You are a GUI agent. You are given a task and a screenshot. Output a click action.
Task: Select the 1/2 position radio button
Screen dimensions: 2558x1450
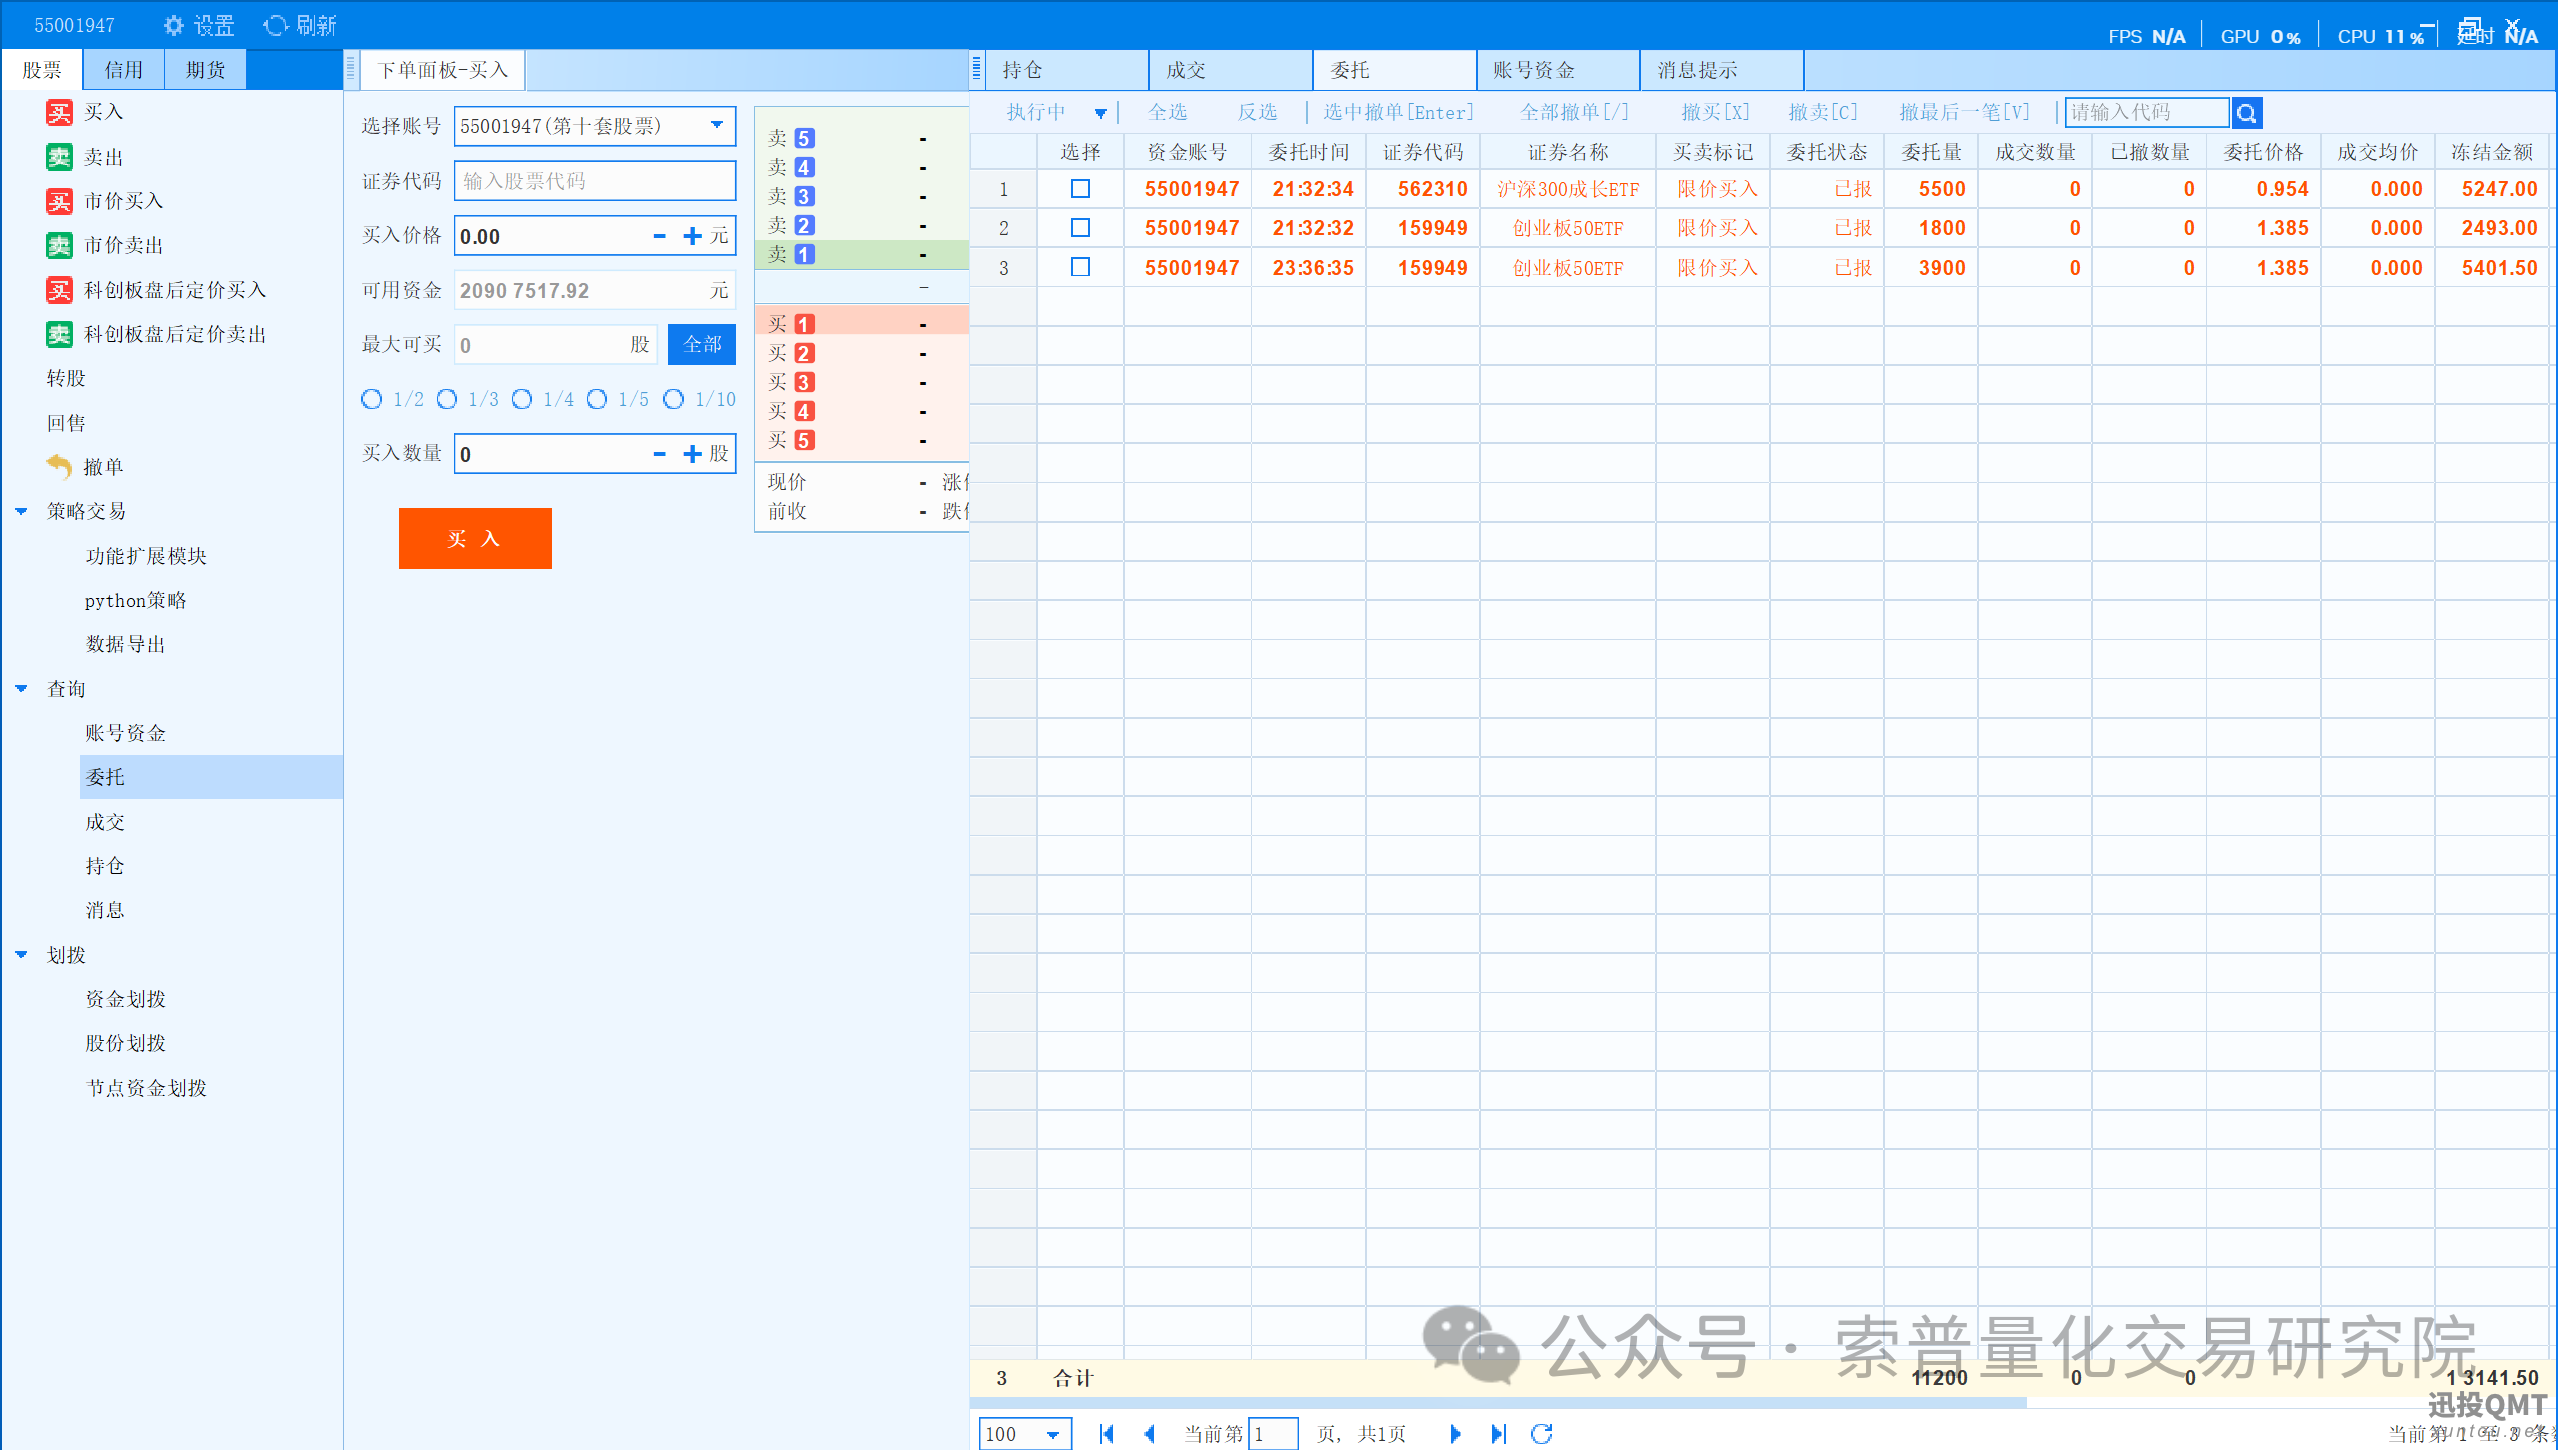click(x=370, y=399)
